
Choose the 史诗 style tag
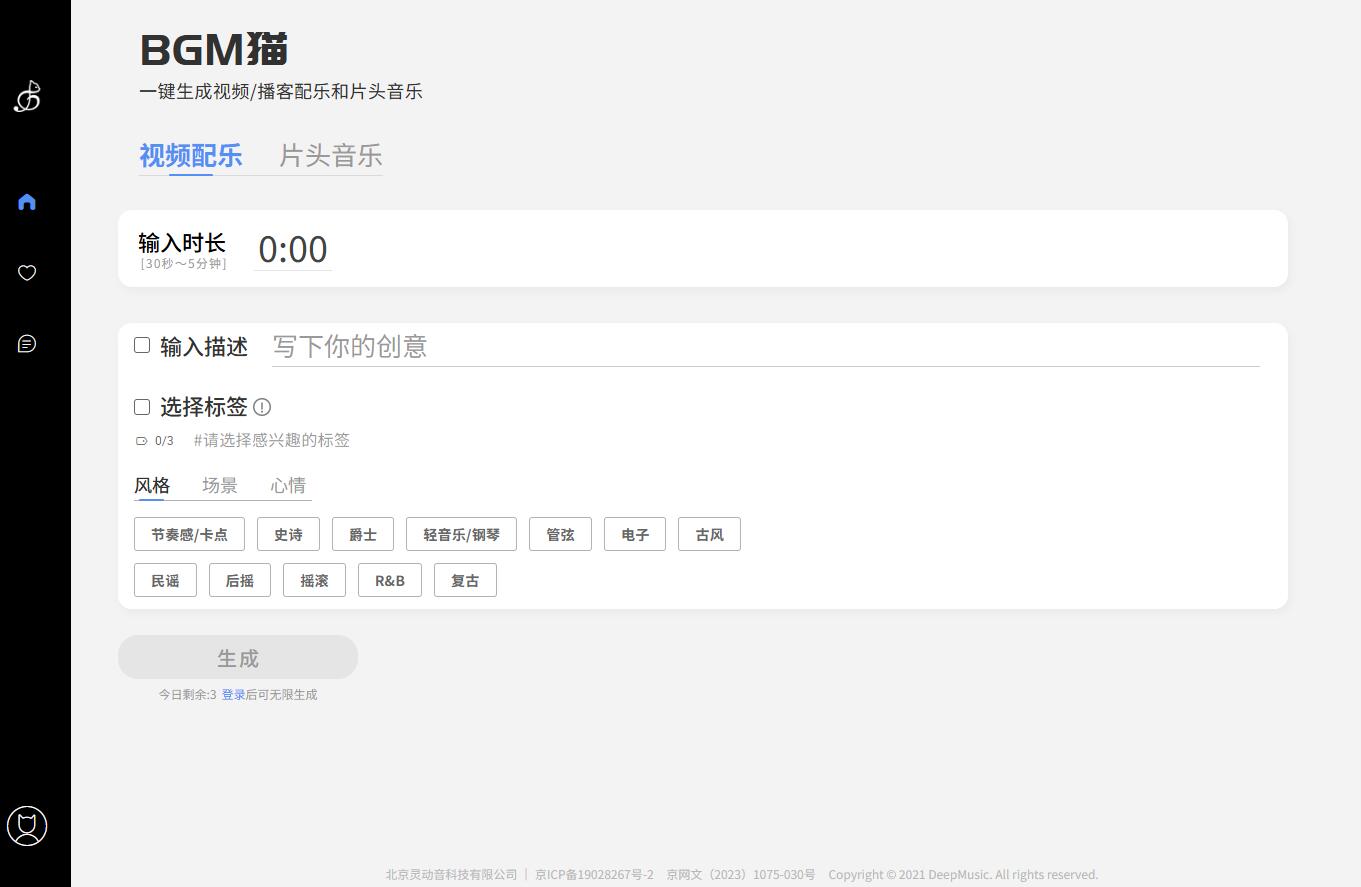288,534
